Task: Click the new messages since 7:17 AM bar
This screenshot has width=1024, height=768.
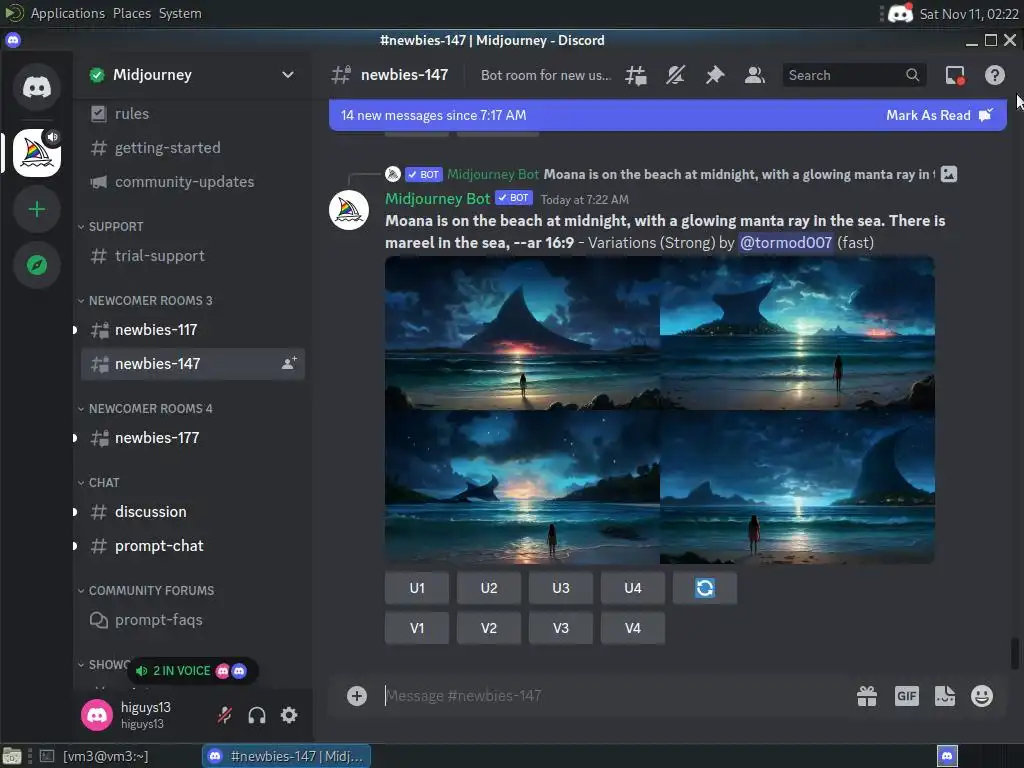Action: [667, 116]
